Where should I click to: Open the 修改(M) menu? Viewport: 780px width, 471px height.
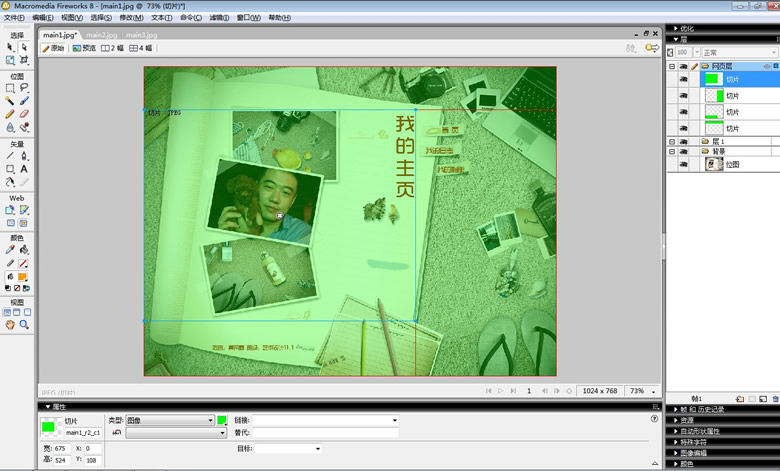click(x=131, y=18)
